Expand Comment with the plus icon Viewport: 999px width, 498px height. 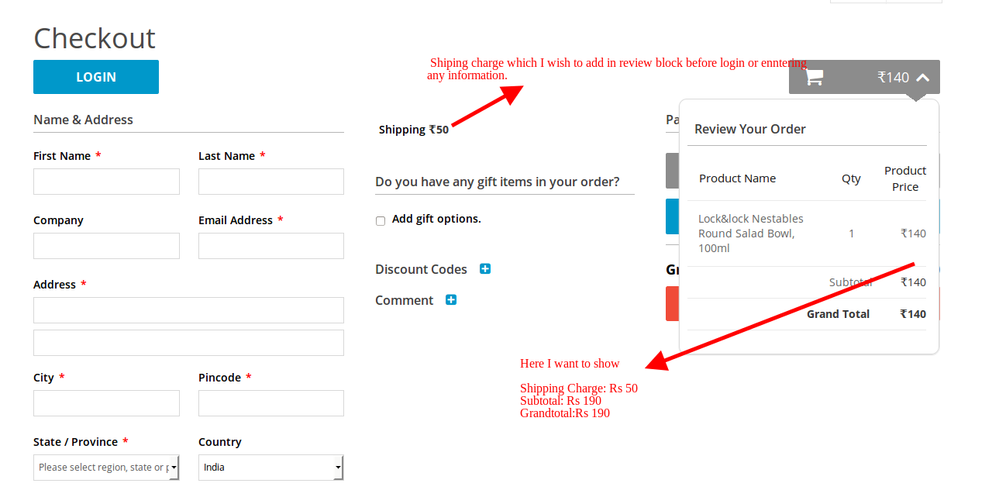451,300
